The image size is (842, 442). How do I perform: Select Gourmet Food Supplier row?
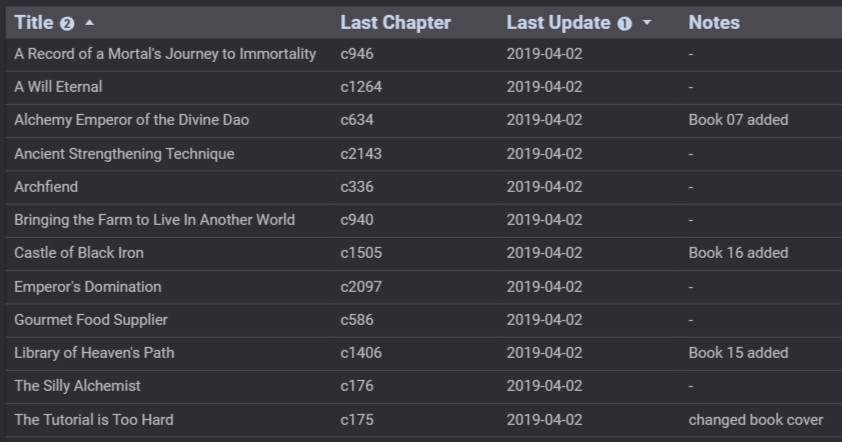(x=424, y=320)
